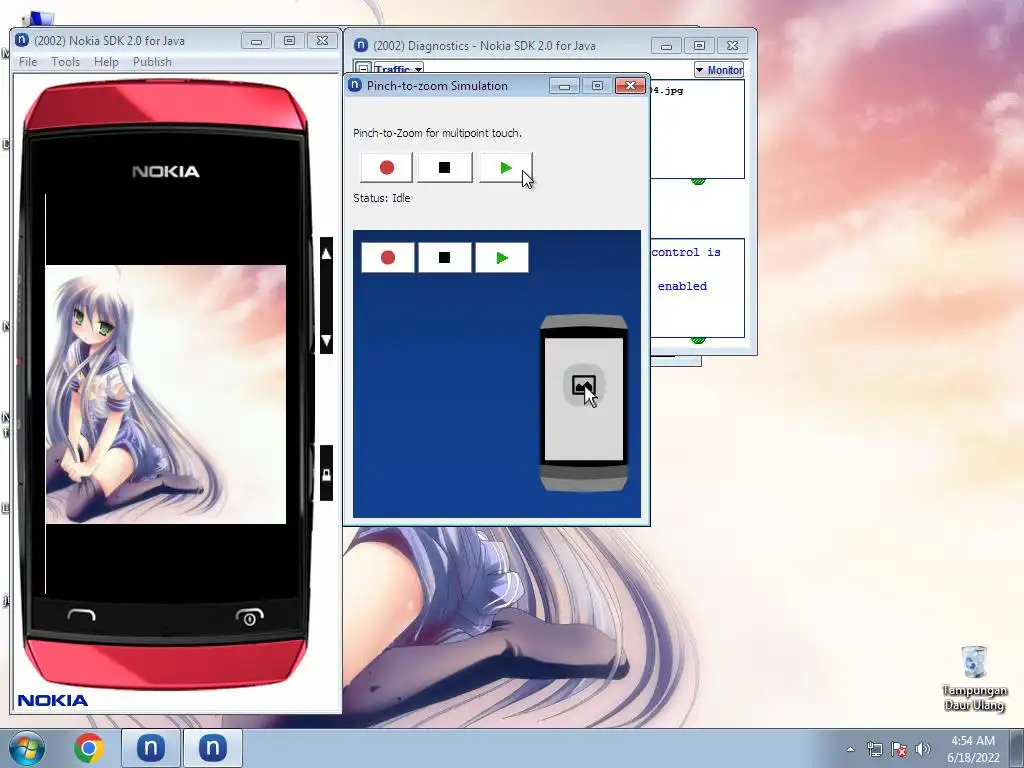Image resolution: width=1024 pixels, height=768 pixels.
Task: Click the speaker volume tray icon
Action: click(923, 749)
